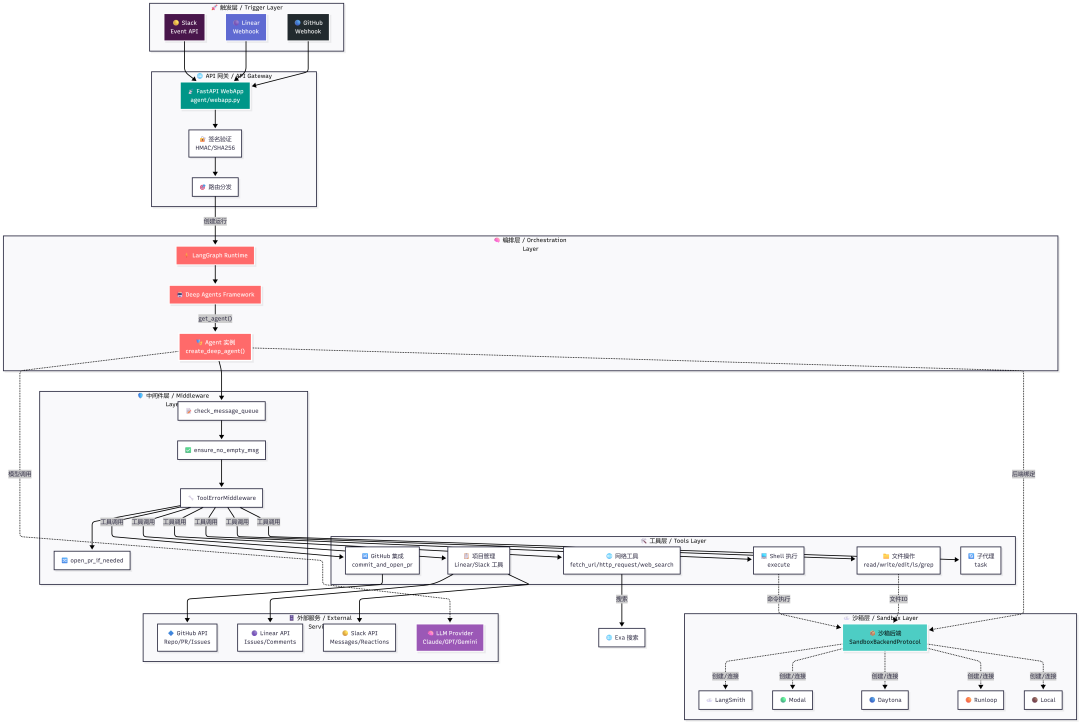The height and width of the screenshot is (723, 1080).
Task: Select the LangSmith sandbox node
Action: [x=725, y=700]
